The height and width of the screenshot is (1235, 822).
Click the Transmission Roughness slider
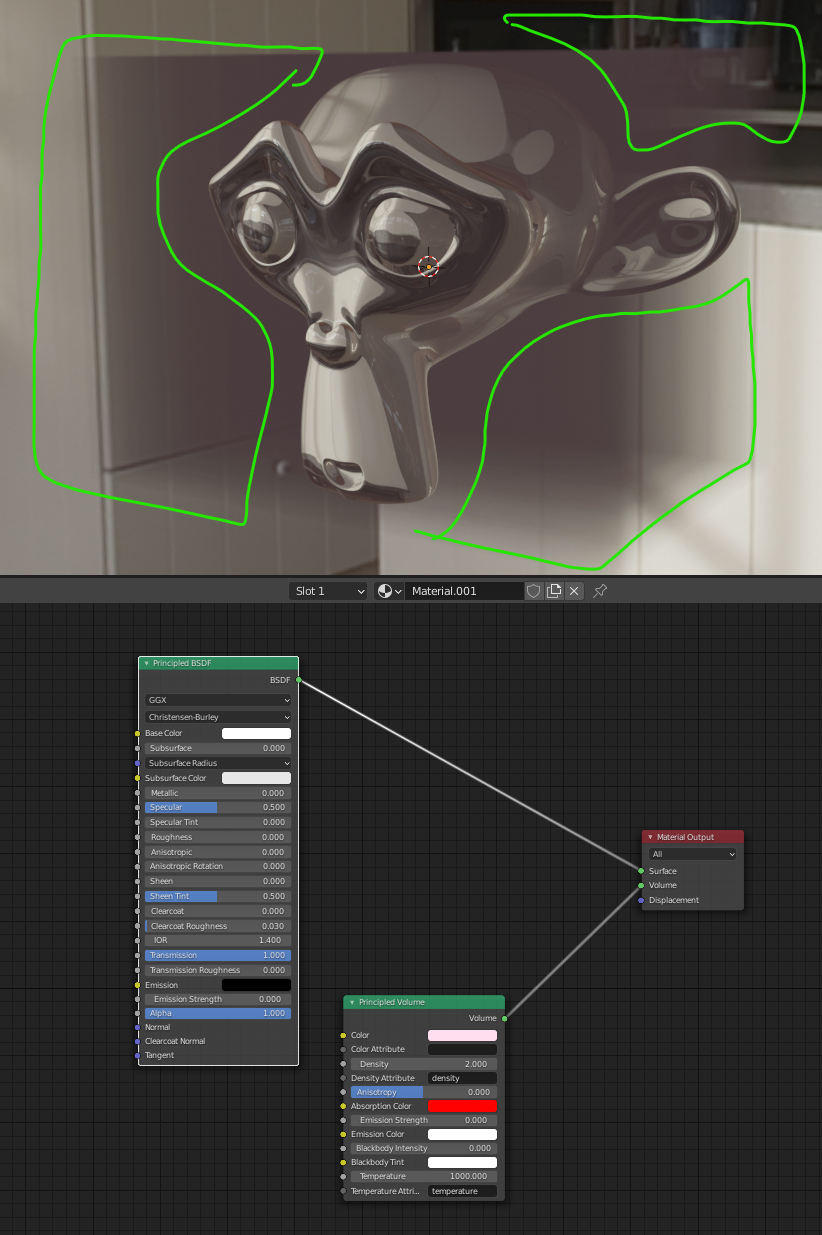click(218, 970)
